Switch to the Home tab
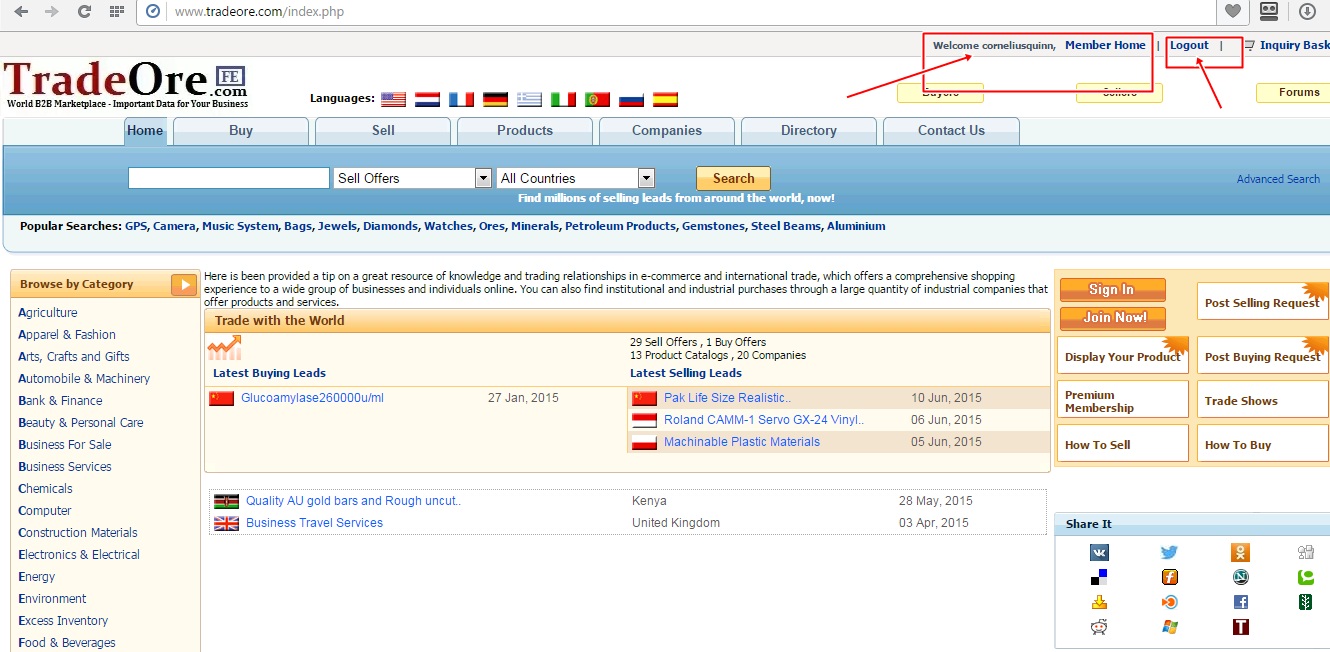The height and width of the screenshot is (652, 1330). point(145,131)
